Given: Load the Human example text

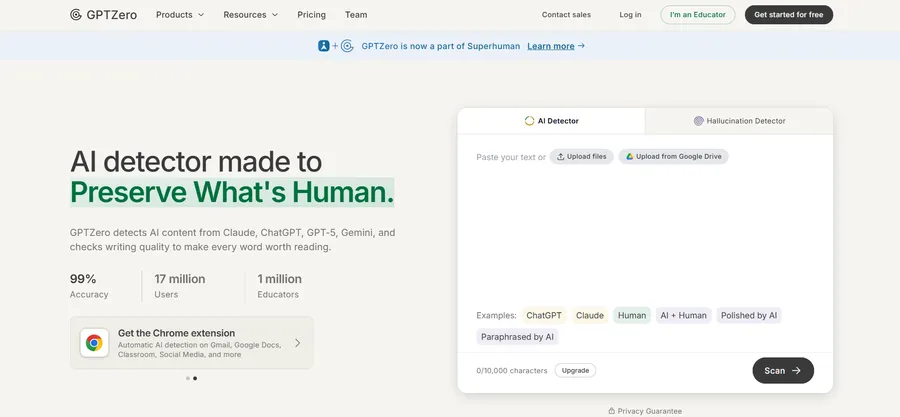Looking at the screenshot, I should coord(632,315).
